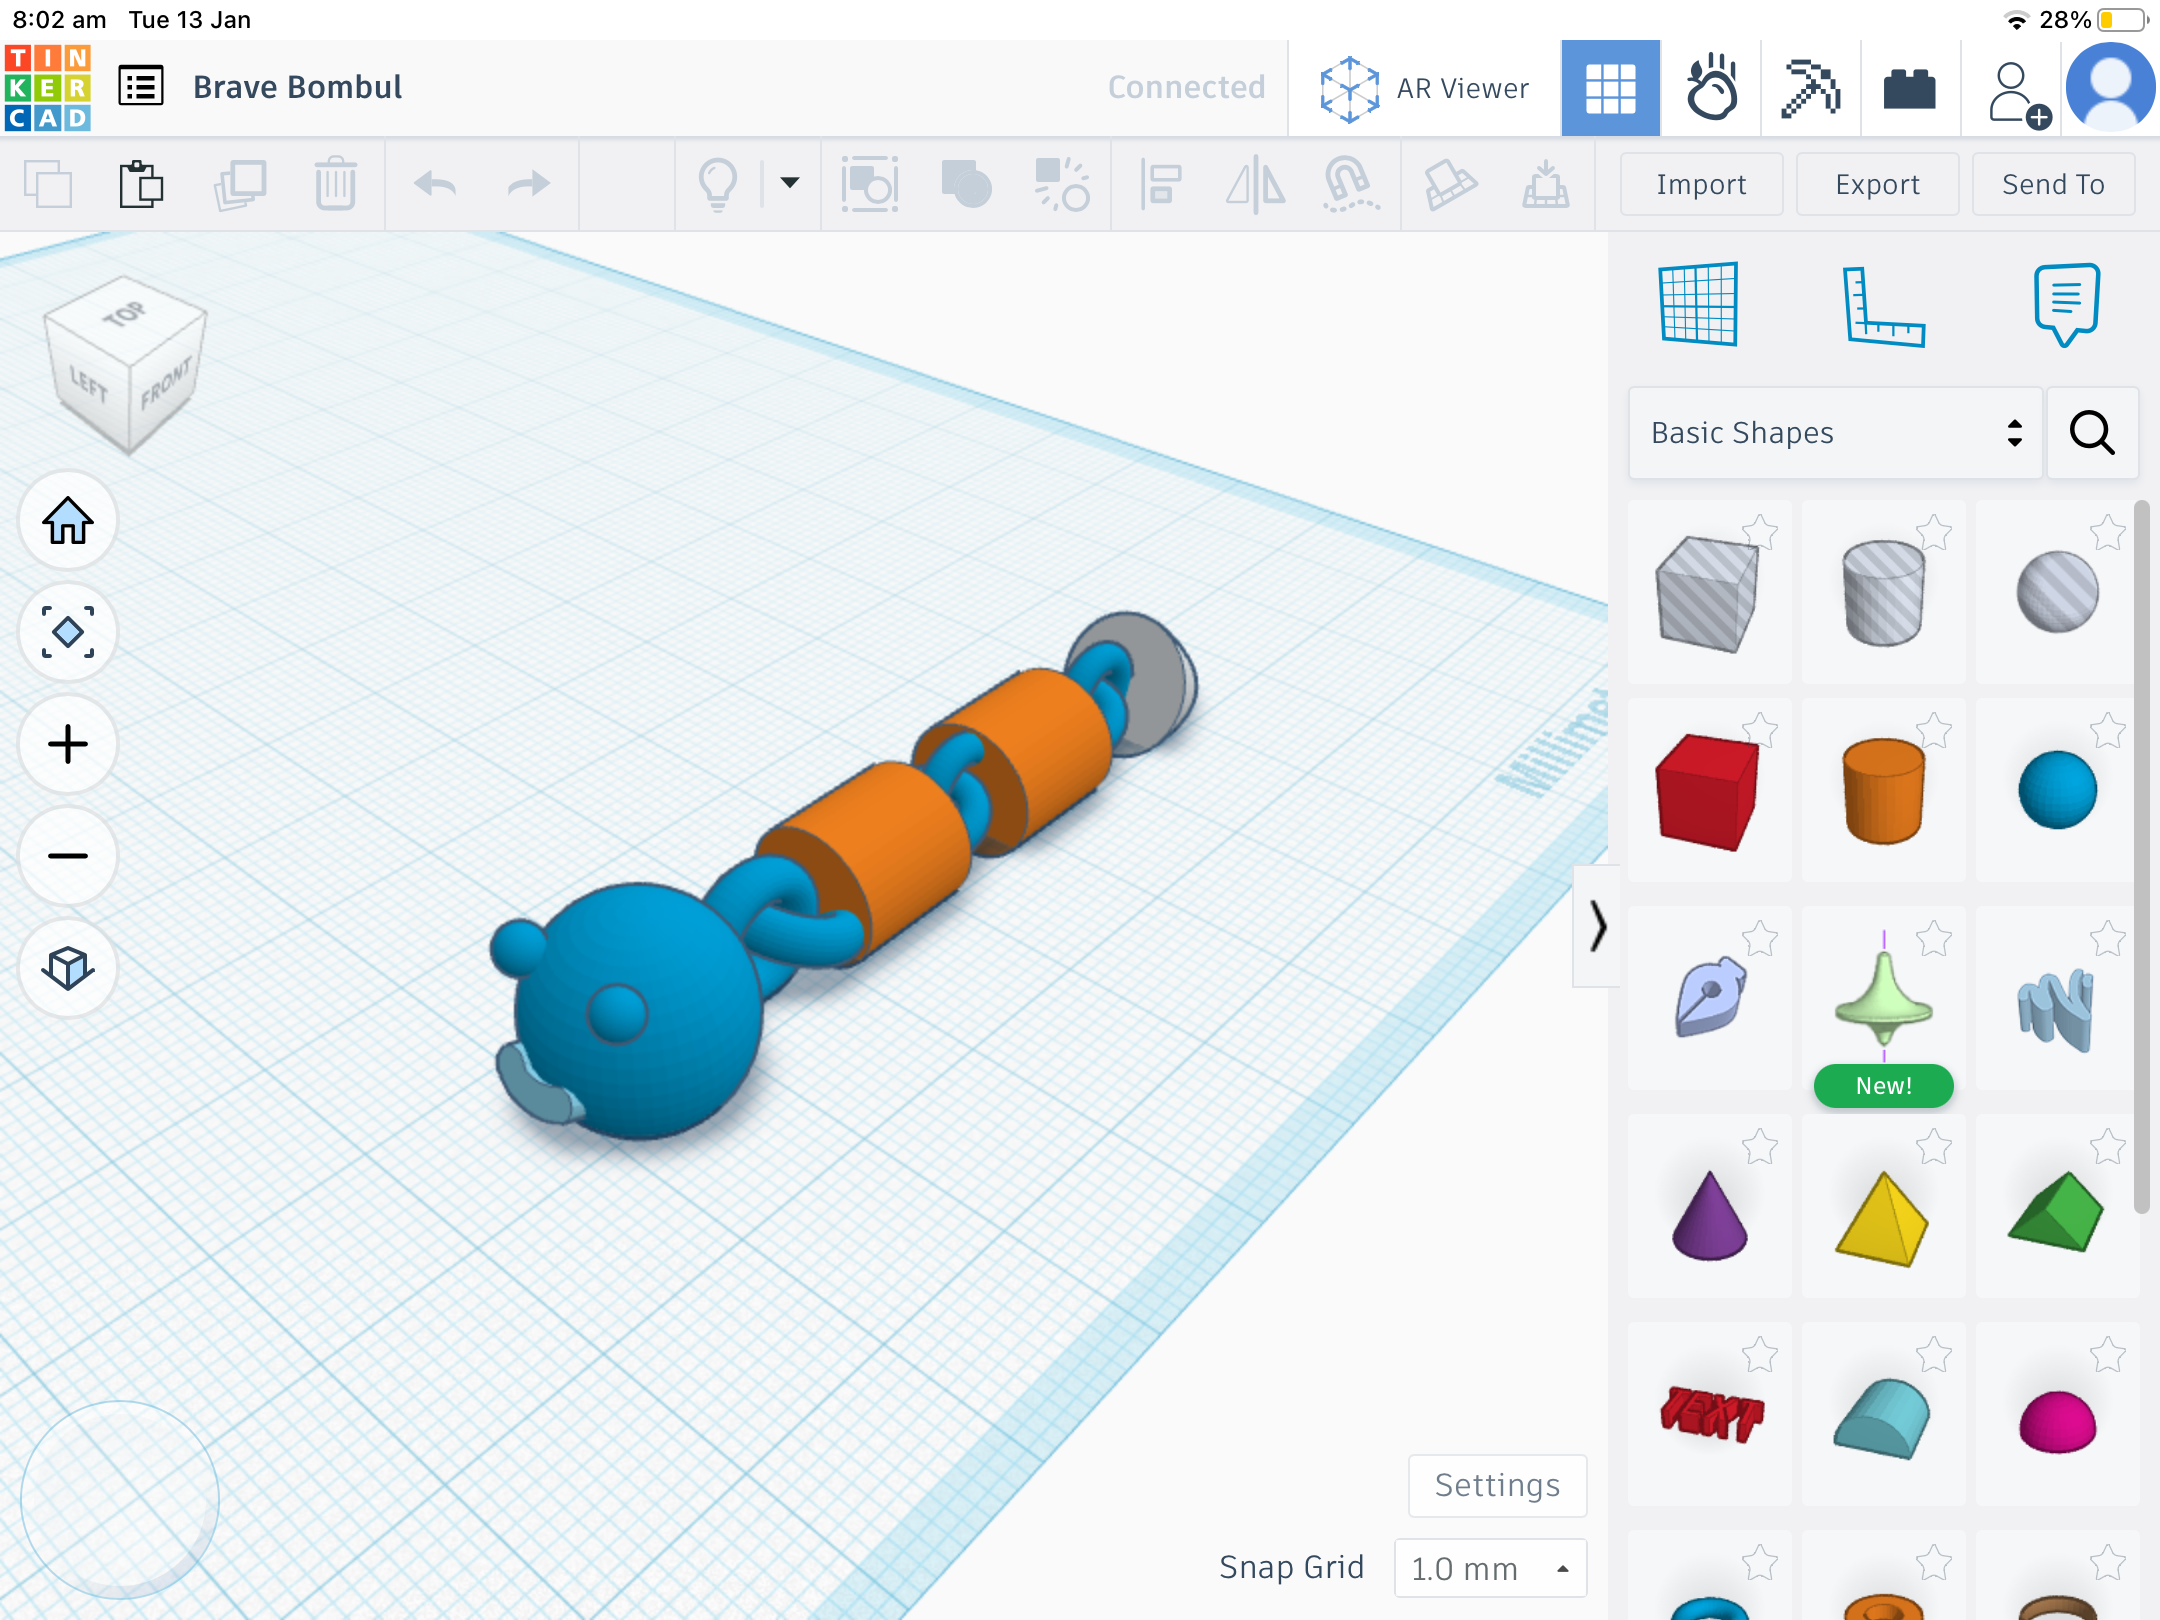Favorite the blue Sphere with star
2160x1620 pixels.
2107,731
